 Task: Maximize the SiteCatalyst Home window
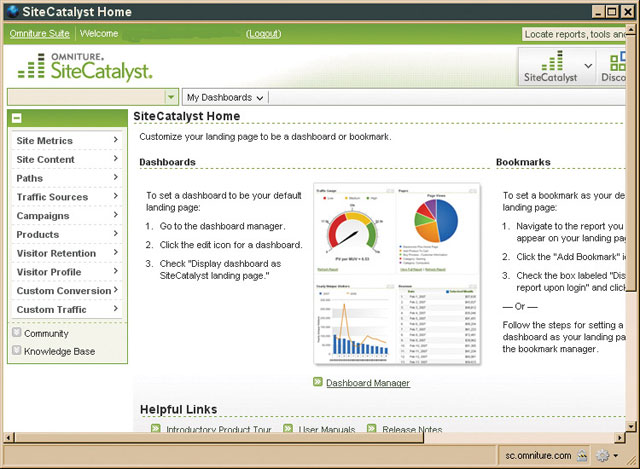click(612, 11)
